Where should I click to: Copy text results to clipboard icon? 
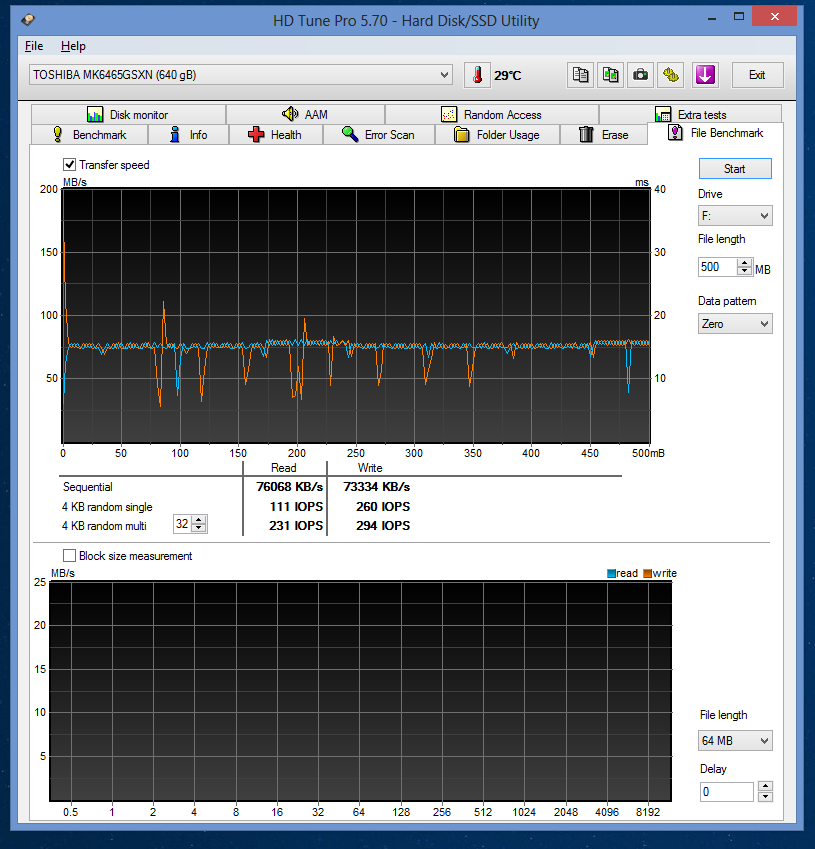[x=581, y=75]
